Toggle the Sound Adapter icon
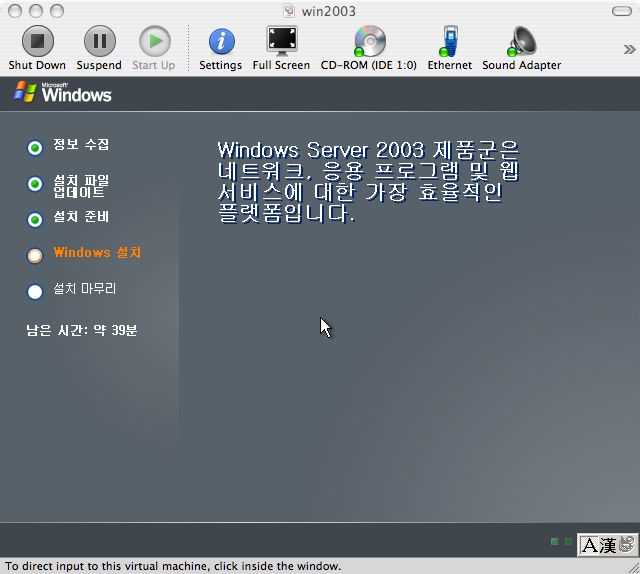The image size is (640, 574). click(x=522, y=41)
